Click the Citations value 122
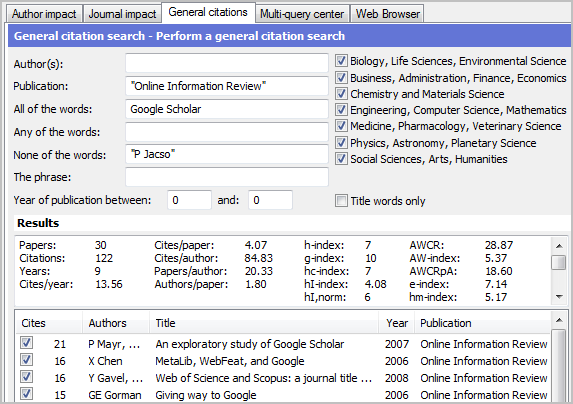Screen dimensions: 573x404 (x=104, y=258)
